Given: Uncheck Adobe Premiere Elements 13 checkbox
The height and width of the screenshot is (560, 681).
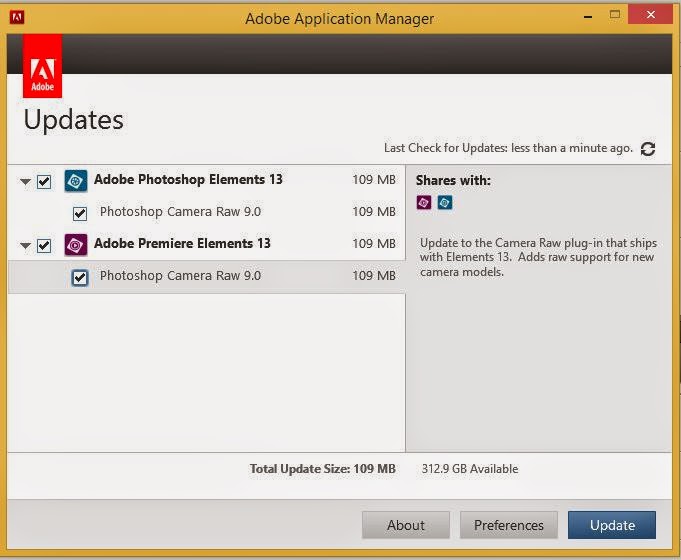Looking at the screenshot, I should tap(44, 245).
